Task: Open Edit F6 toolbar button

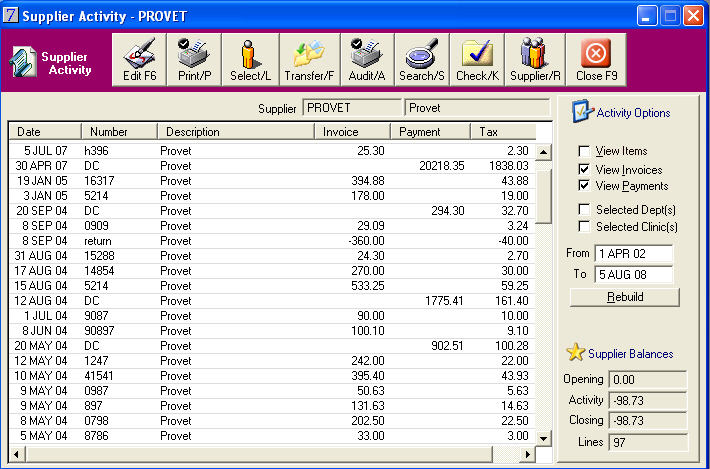Action: coord(139,59)
